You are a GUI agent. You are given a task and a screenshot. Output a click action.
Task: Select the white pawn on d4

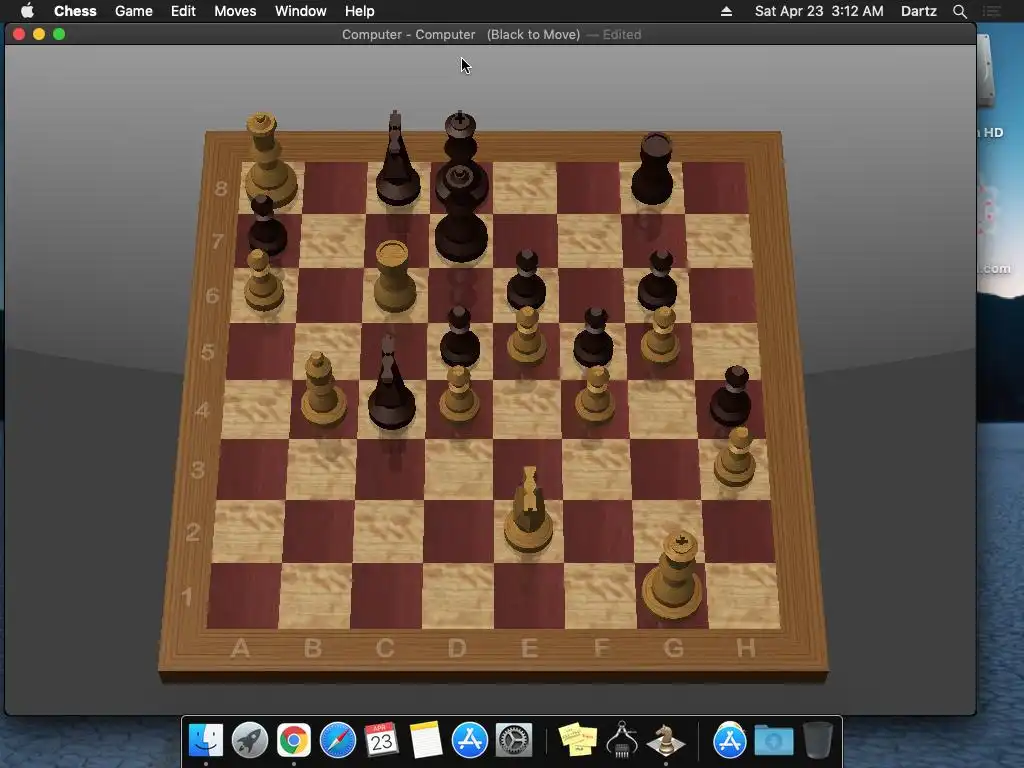[x=459, y=394]
